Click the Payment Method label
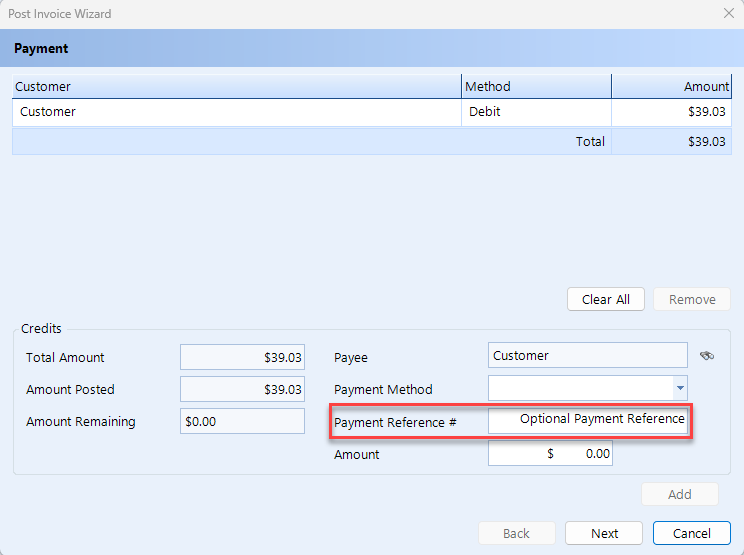The image size is (744, 555). [x=383, y=389]
